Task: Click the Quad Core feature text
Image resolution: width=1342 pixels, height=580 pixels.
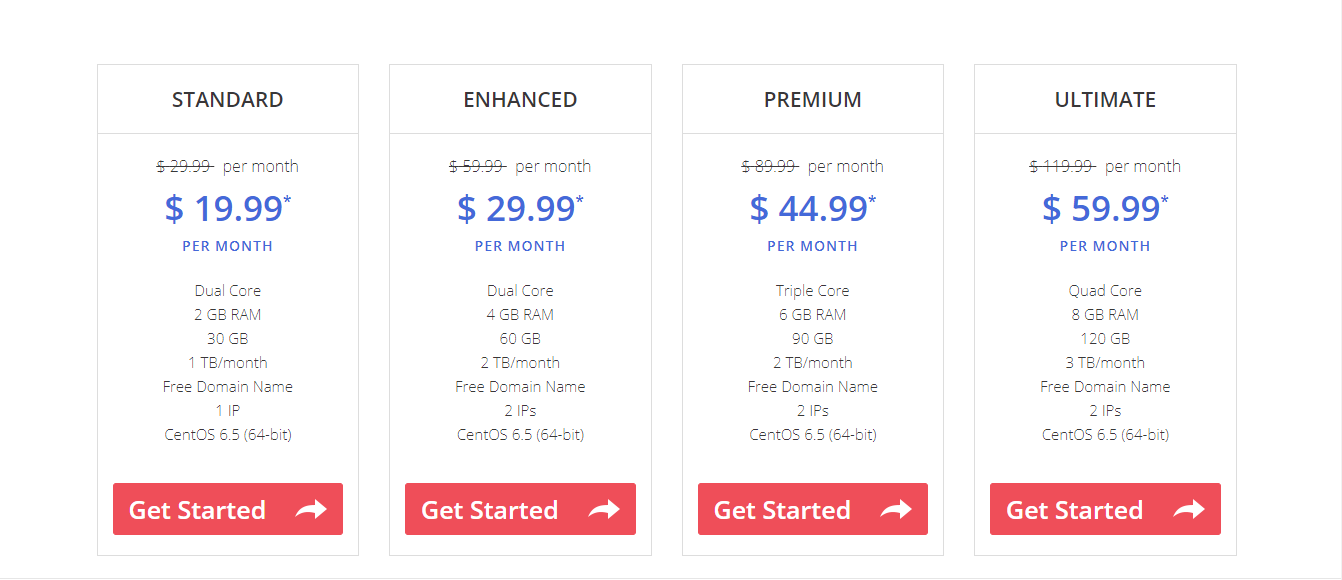Action: 1105,291
